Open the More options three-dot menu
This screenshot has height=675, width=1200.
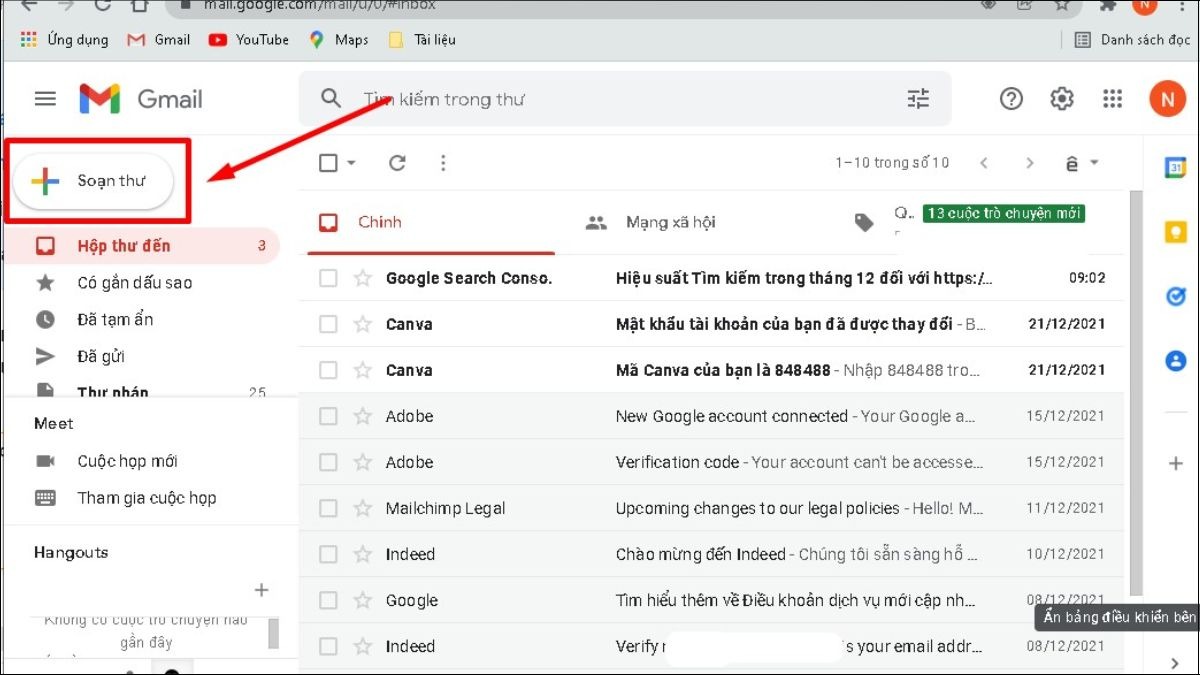443,163
